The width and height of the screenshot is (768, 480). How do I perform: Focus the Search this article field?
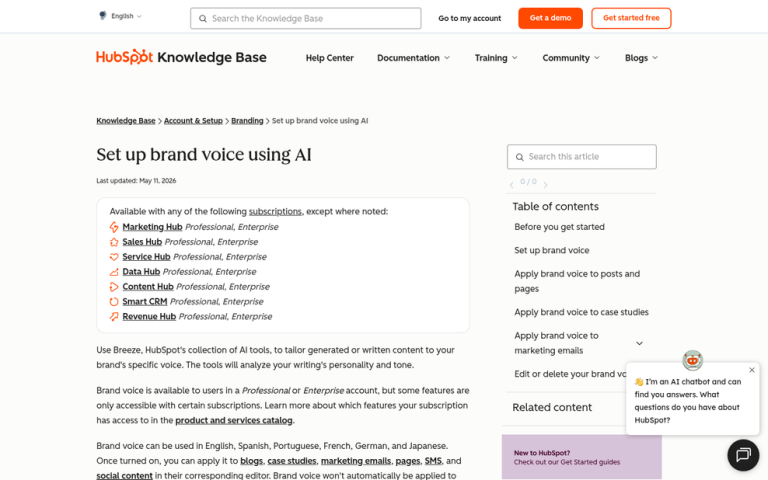pyautogui.click(x=581, y=157)
